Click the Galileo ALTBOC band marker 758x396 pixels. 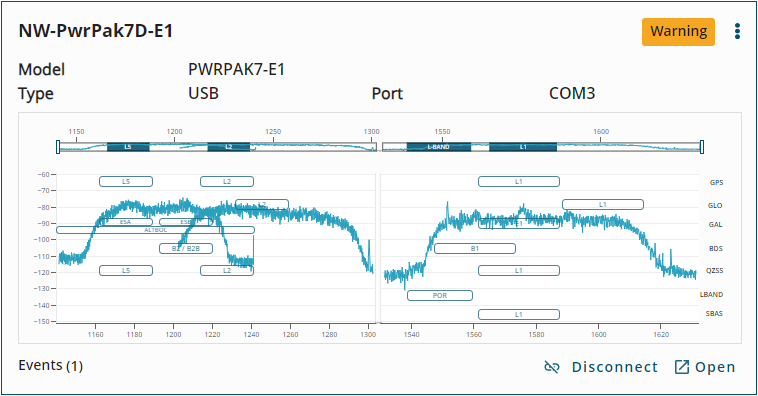pos(156,230)
